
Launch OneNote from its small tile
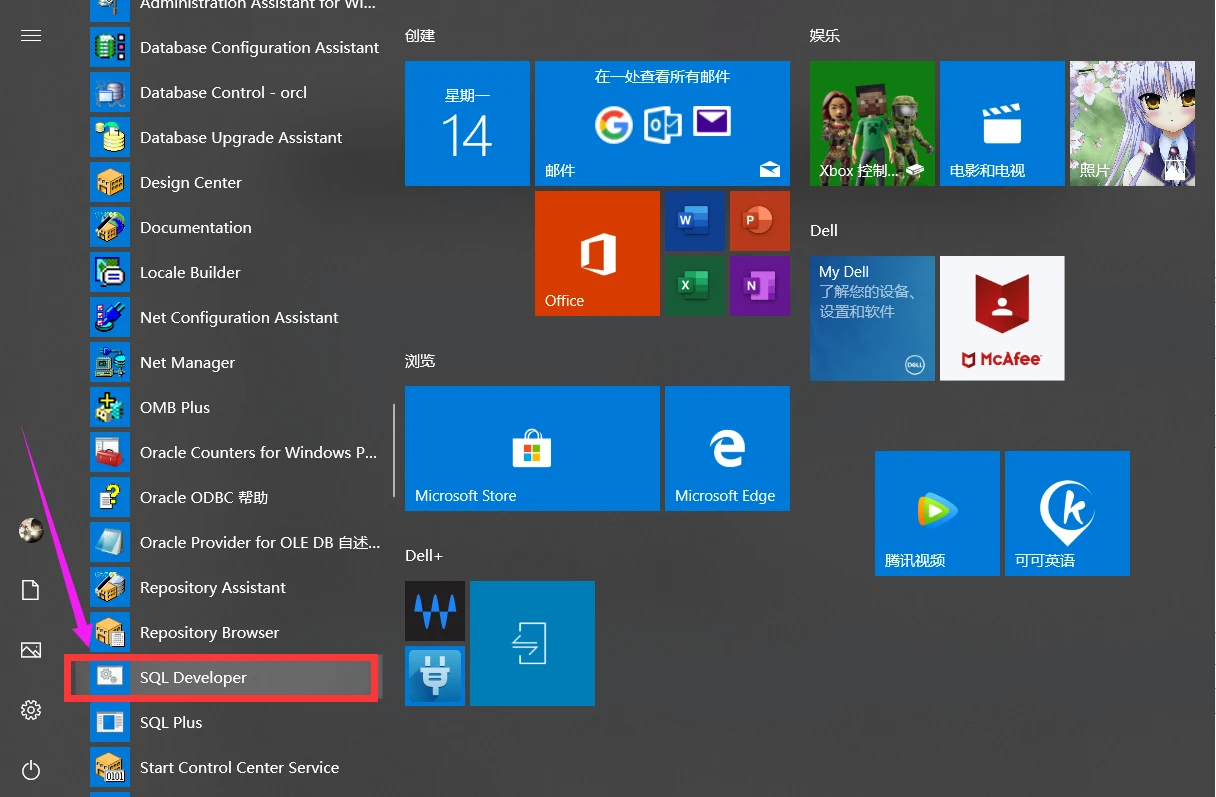click(760, 286)
